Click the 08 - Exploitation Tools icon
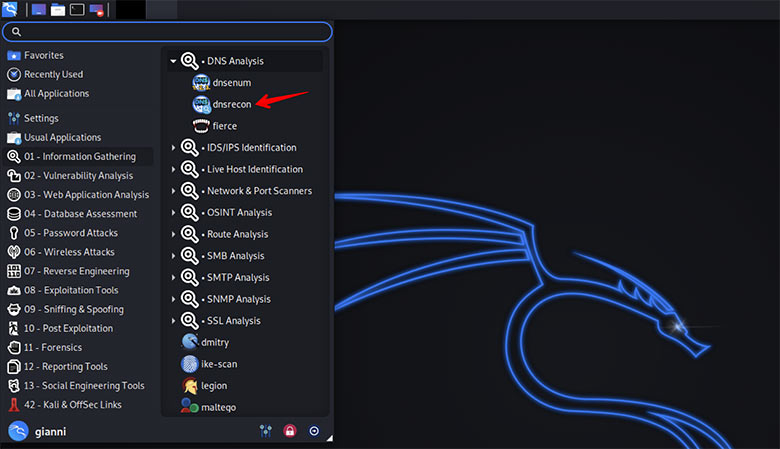This screenshot has width=780, height=449. [x=13, y=290]
